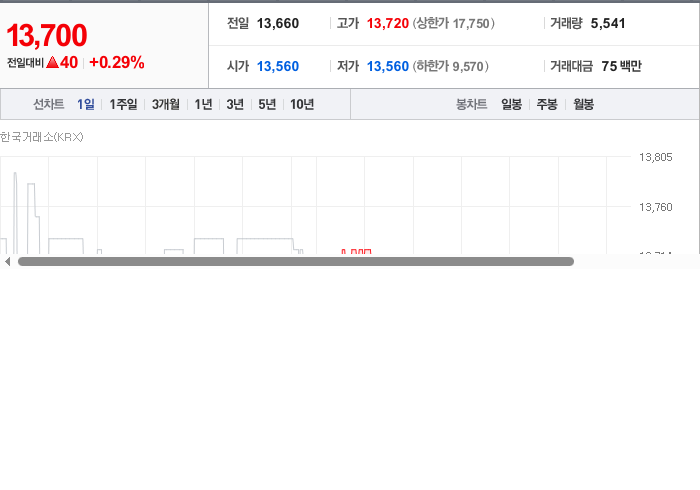This screenshot has width=700, height=490.
Task: Click the 시가 value 13,560
Action: pyautogui.click(x=278, y=66)
